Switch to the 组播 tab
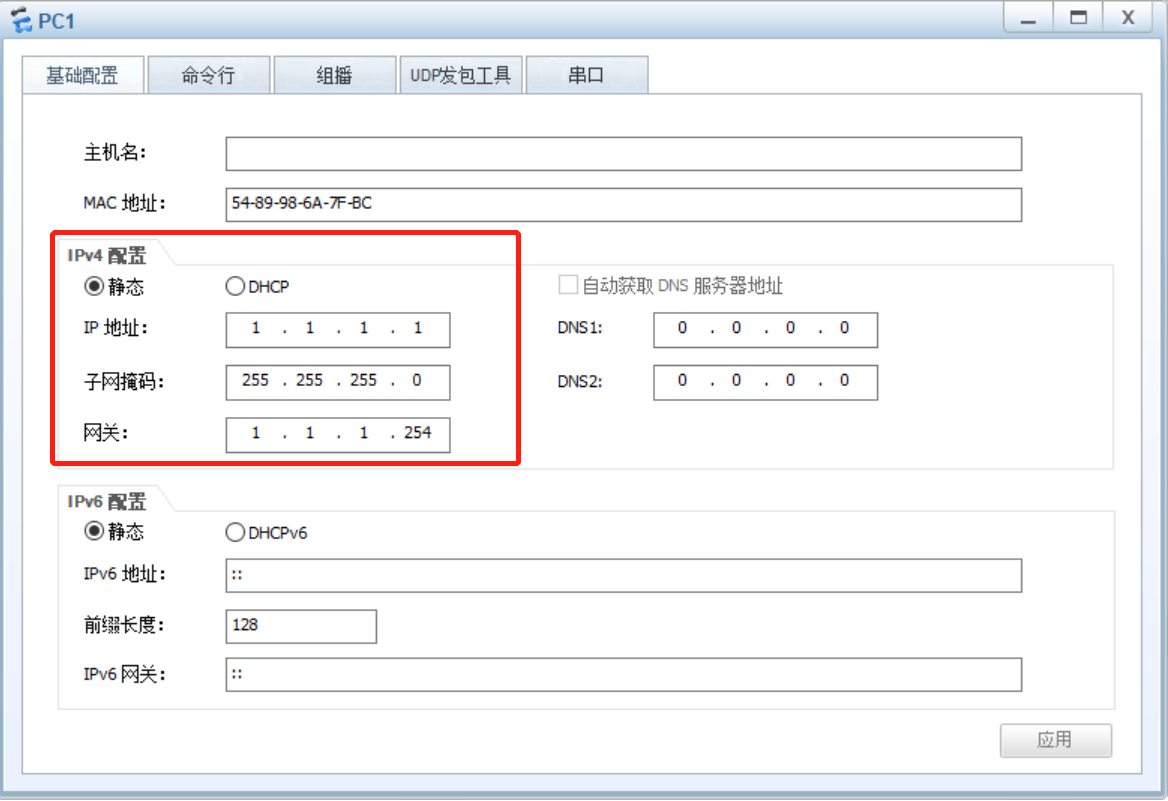This screenshot has width=1168, height=801. (x=334, y=75)
